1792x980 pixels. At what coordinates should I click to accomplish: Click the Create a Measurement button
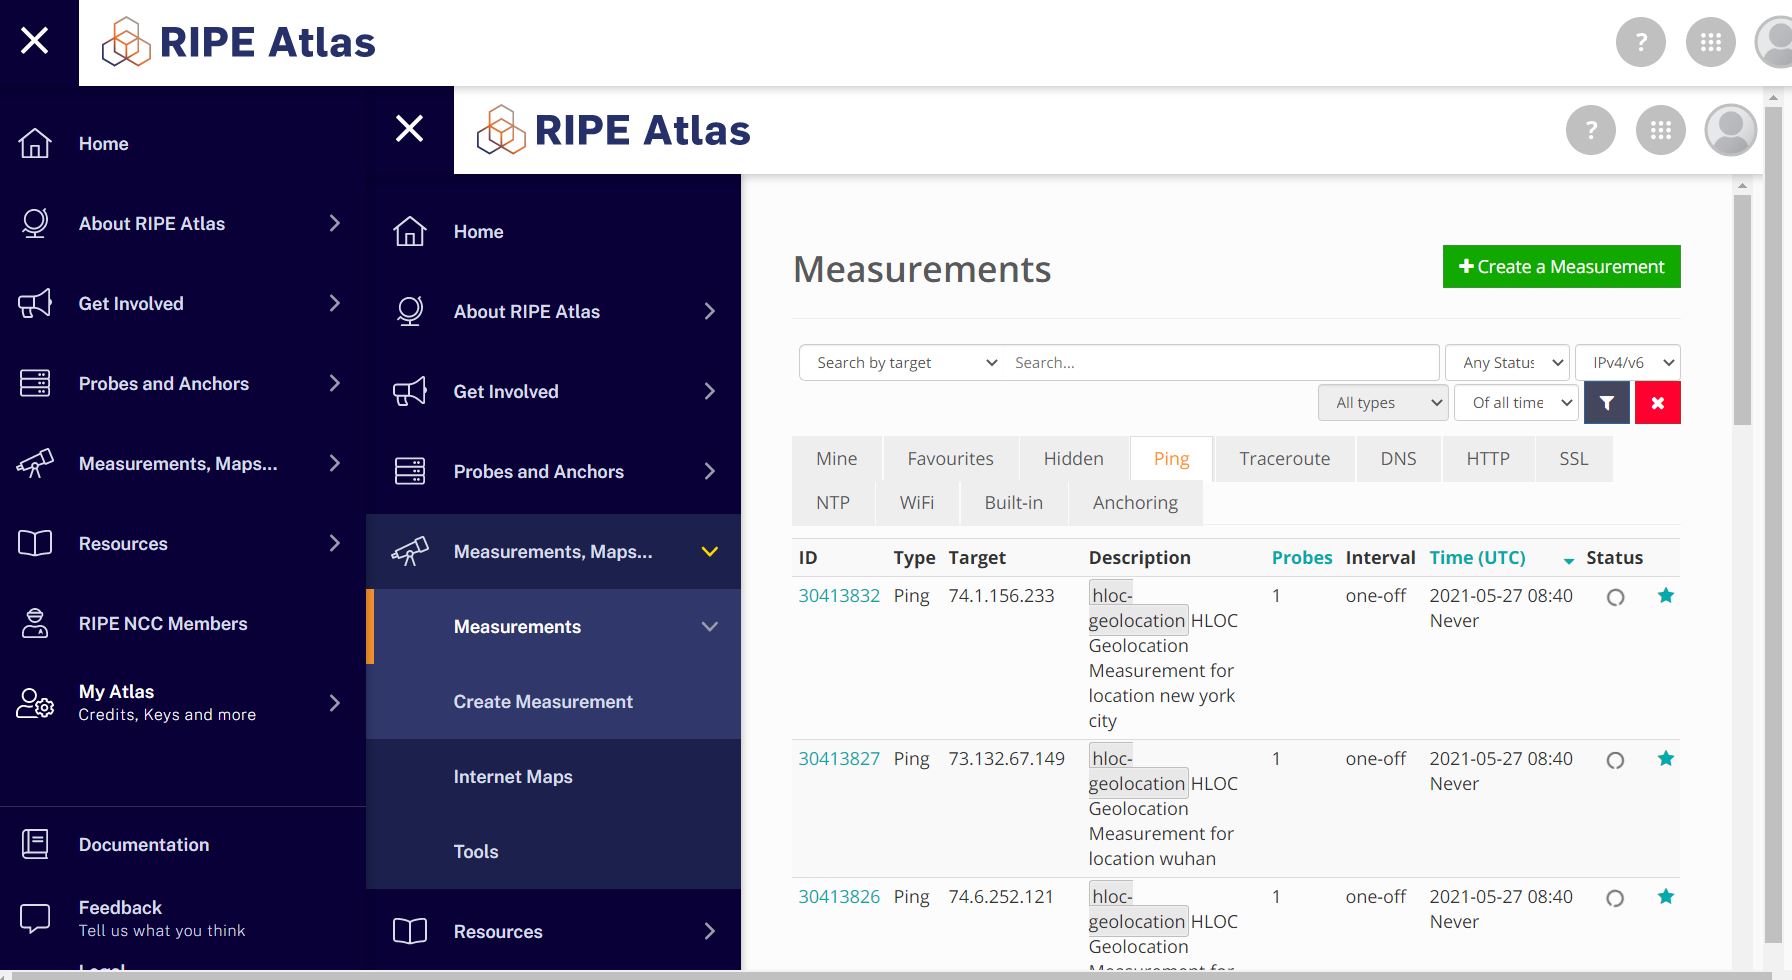[1561, 267]
